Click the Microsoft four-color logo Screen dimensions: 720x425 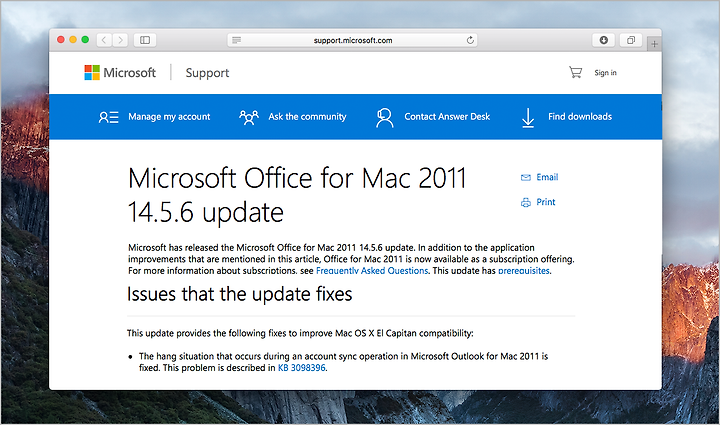coord(92,73)
